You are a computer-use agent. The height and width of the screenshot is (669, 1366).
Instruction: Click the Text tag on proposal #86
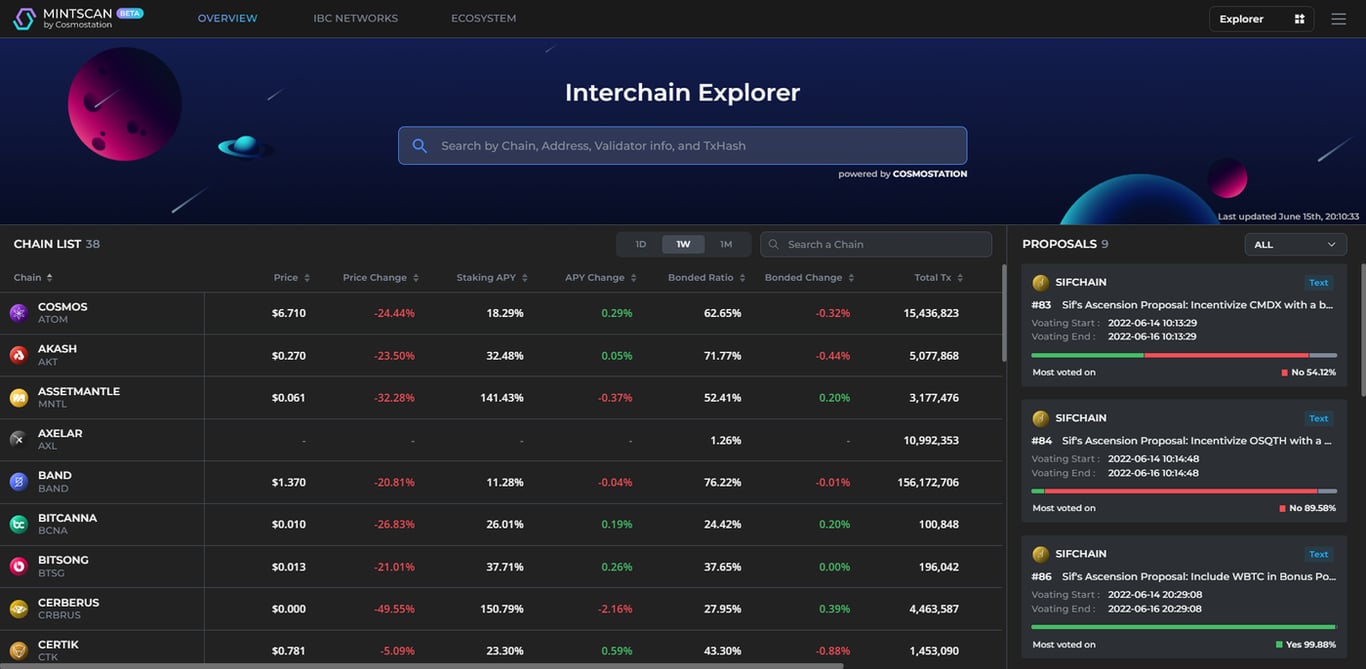coord(1319,555)
